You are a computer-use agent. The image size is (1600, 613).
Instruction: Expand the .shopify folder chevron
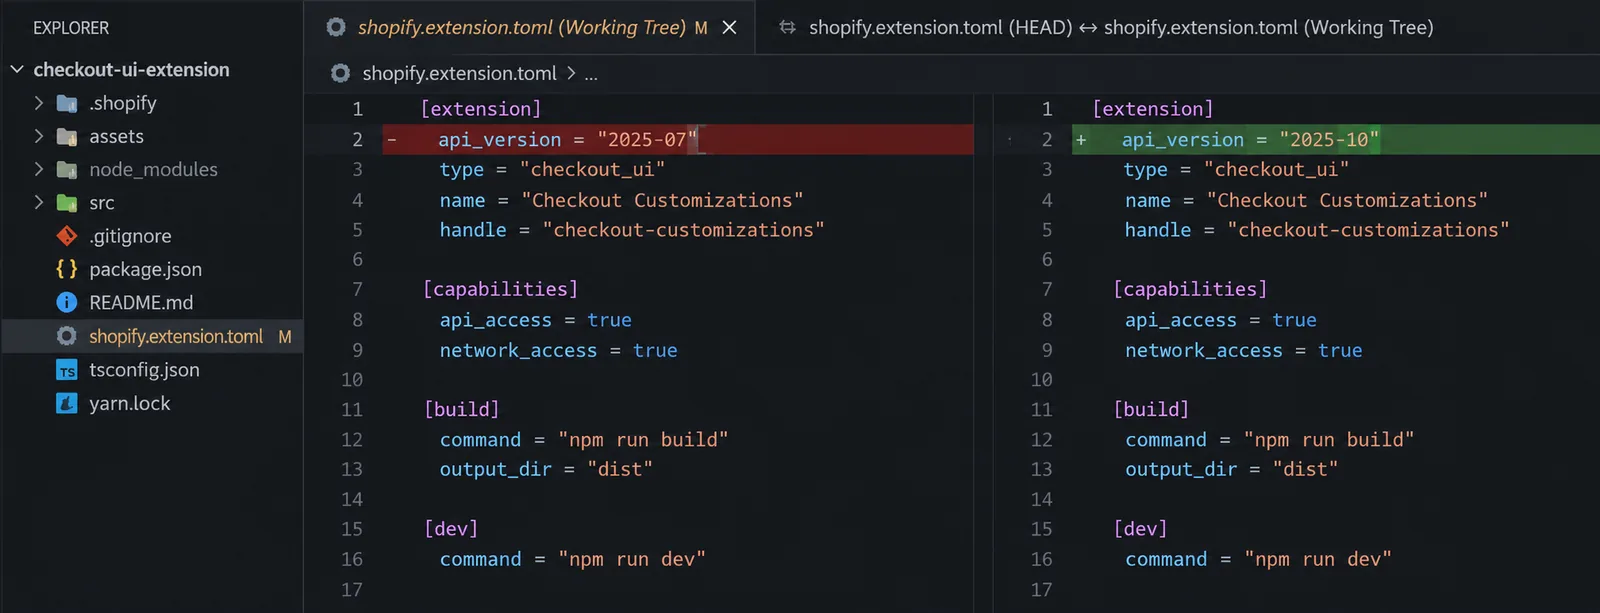[39, 103]
